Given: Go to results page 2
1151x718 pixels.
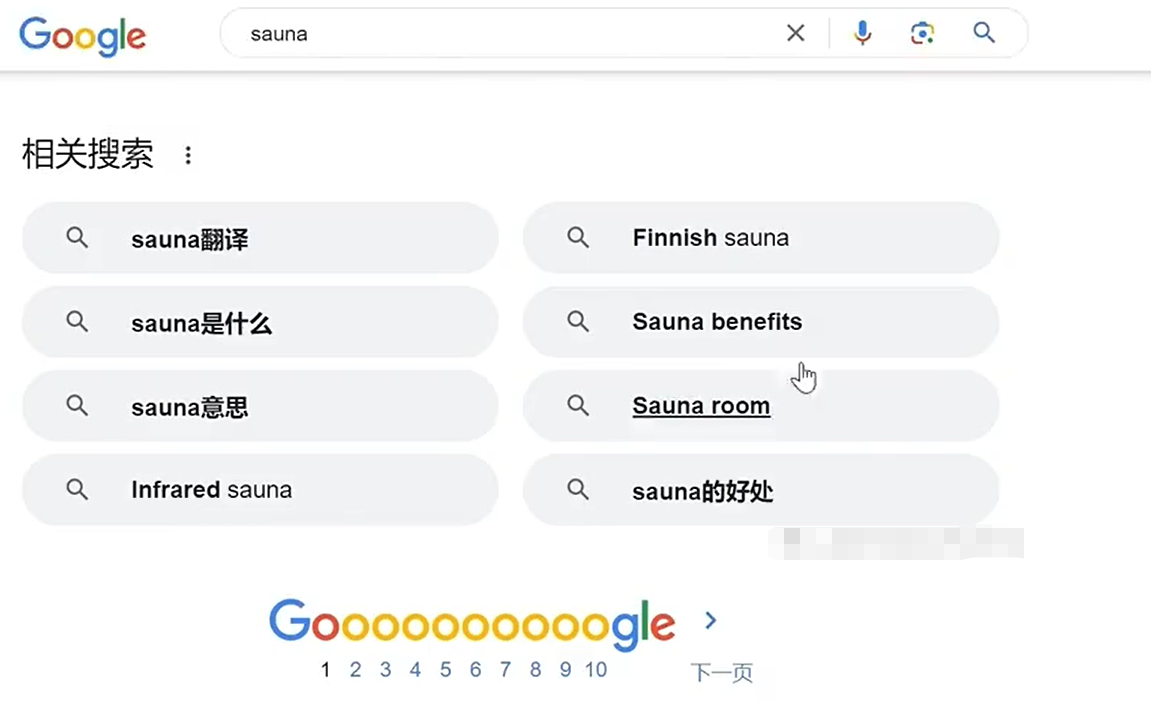Looking at the screenshot, I should click(x=355, y=670).
